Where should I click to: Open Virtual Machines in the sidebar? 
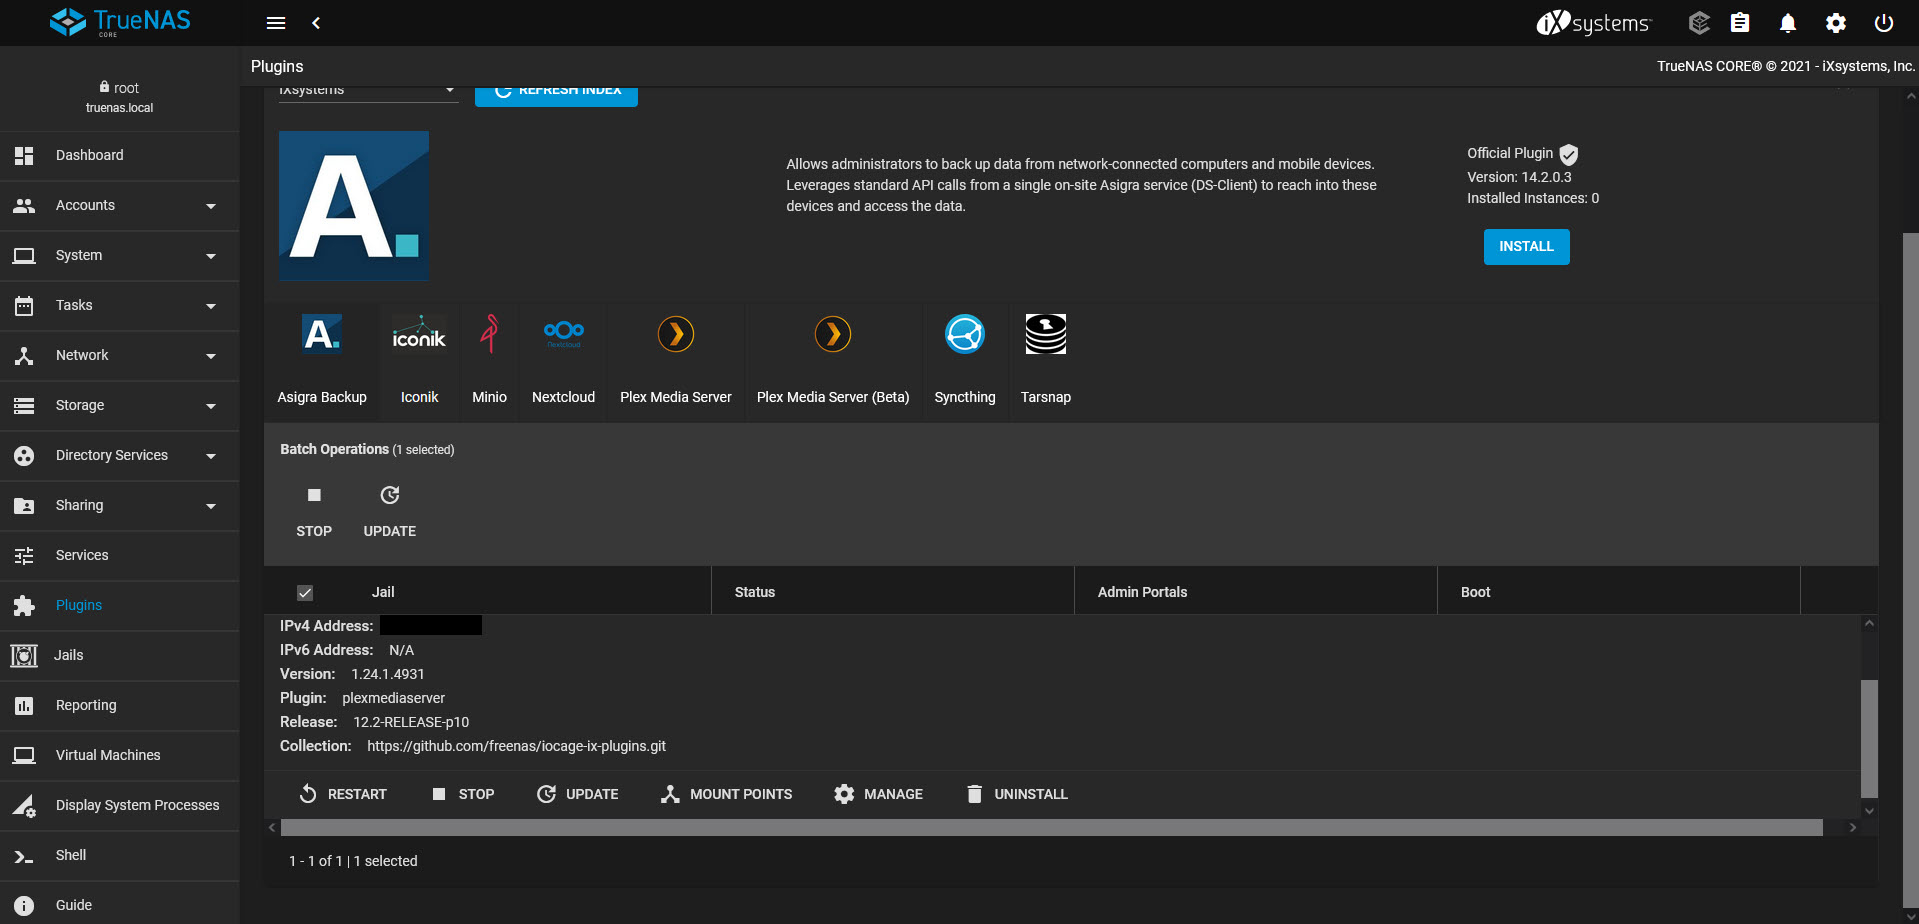click(x=120, y=756)
